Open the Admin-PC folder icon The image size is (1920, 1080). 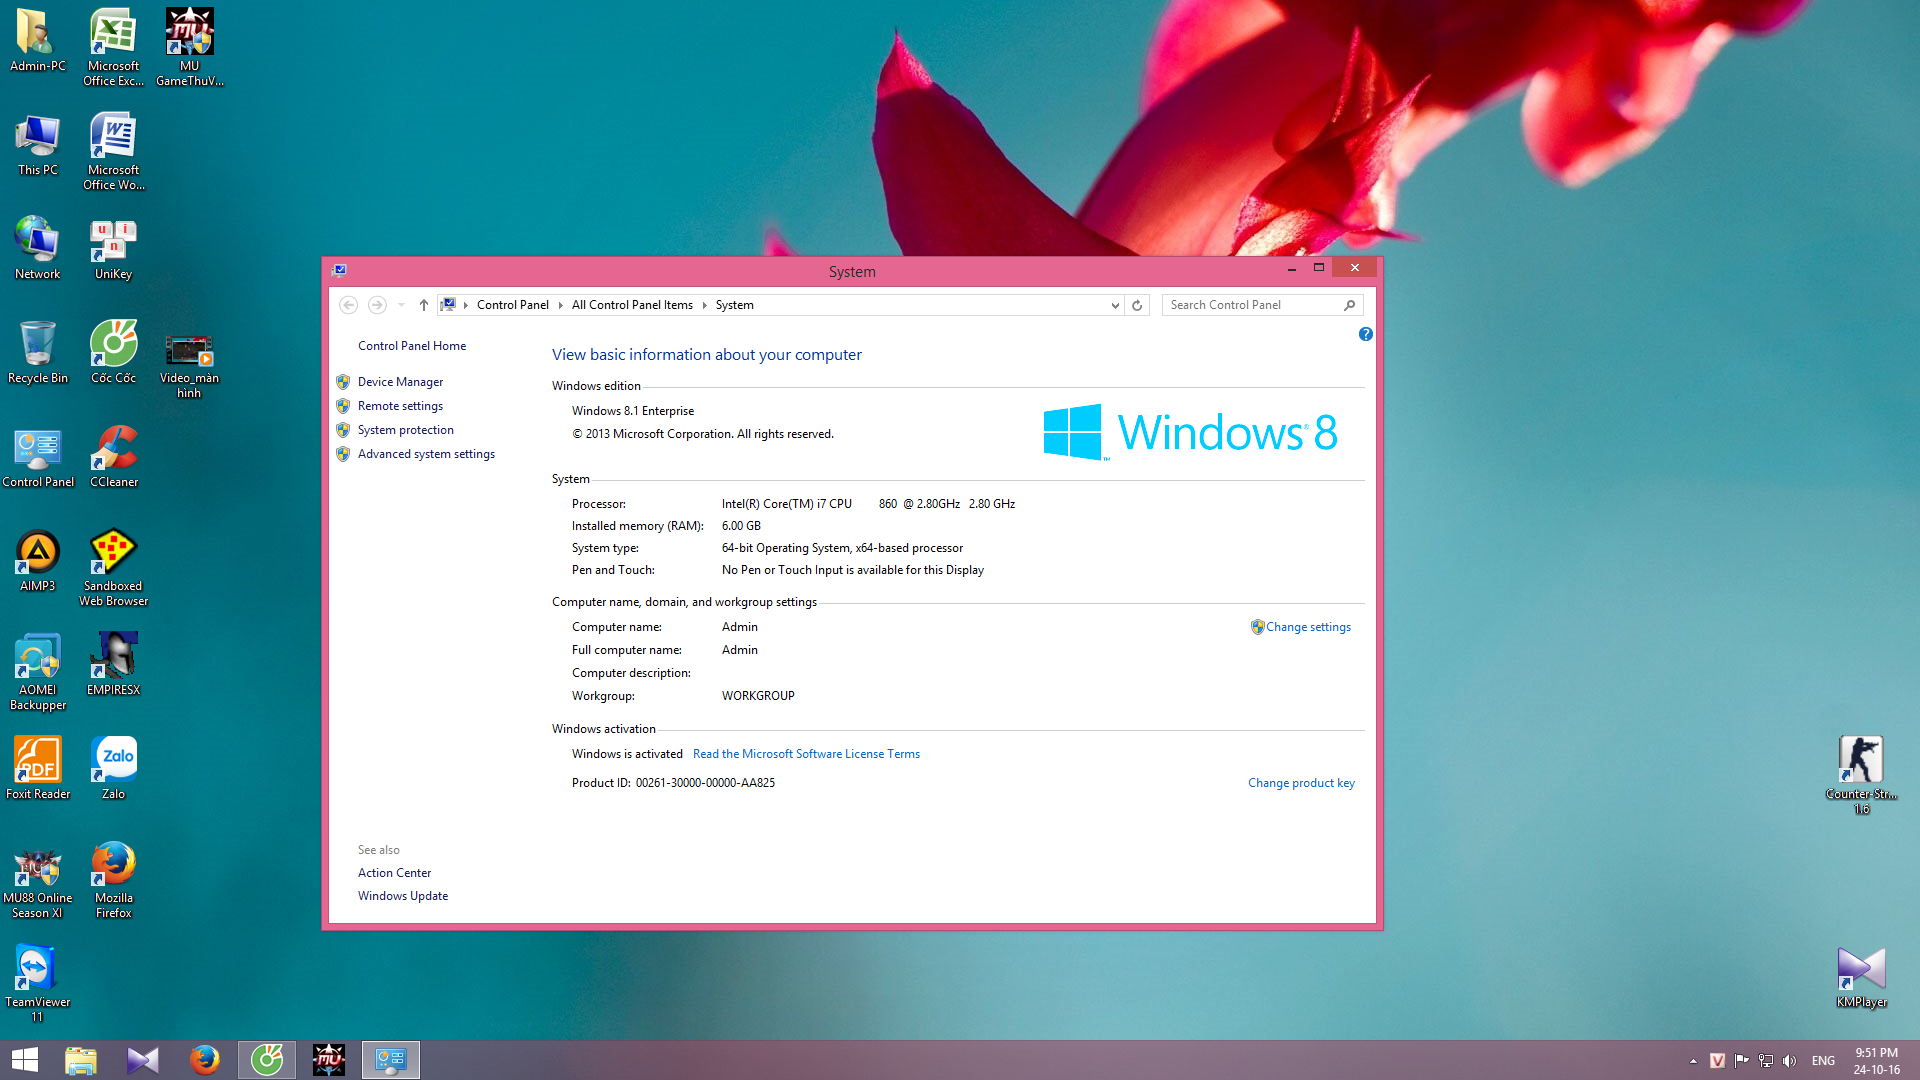(x=37, y=41)
